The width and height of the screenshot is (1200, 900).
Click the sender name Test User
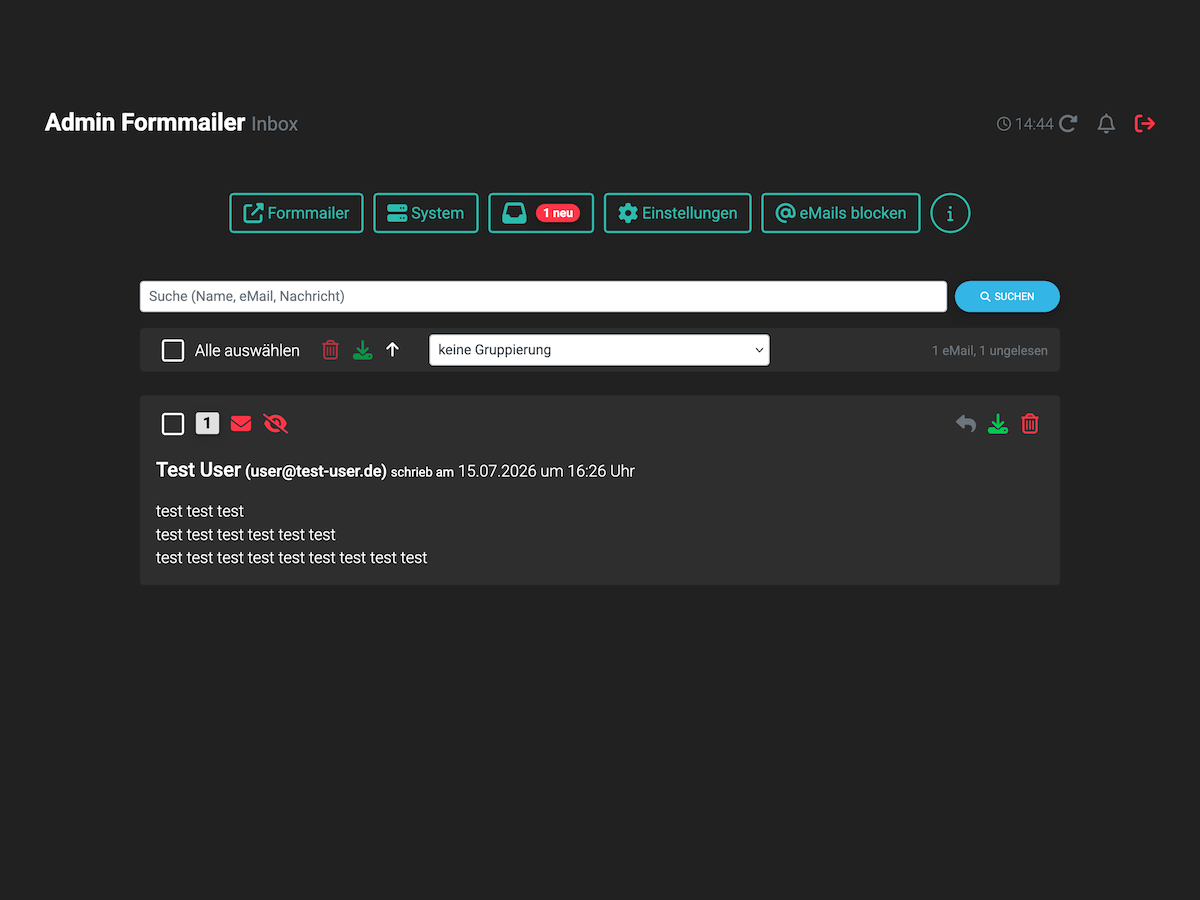[199, 470]
